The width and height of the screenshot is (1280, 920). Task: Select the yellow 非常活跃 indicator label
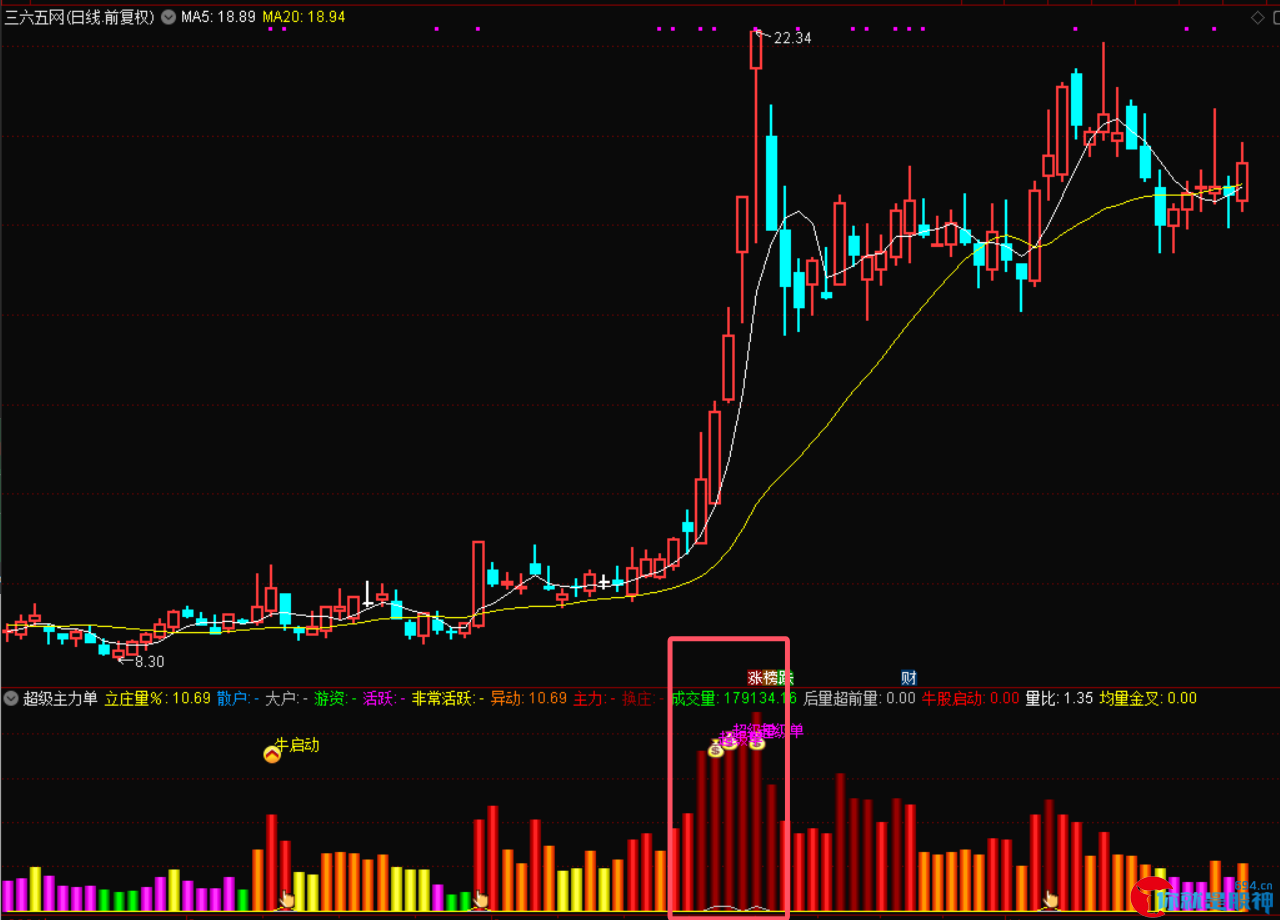(x=448, y=698)
